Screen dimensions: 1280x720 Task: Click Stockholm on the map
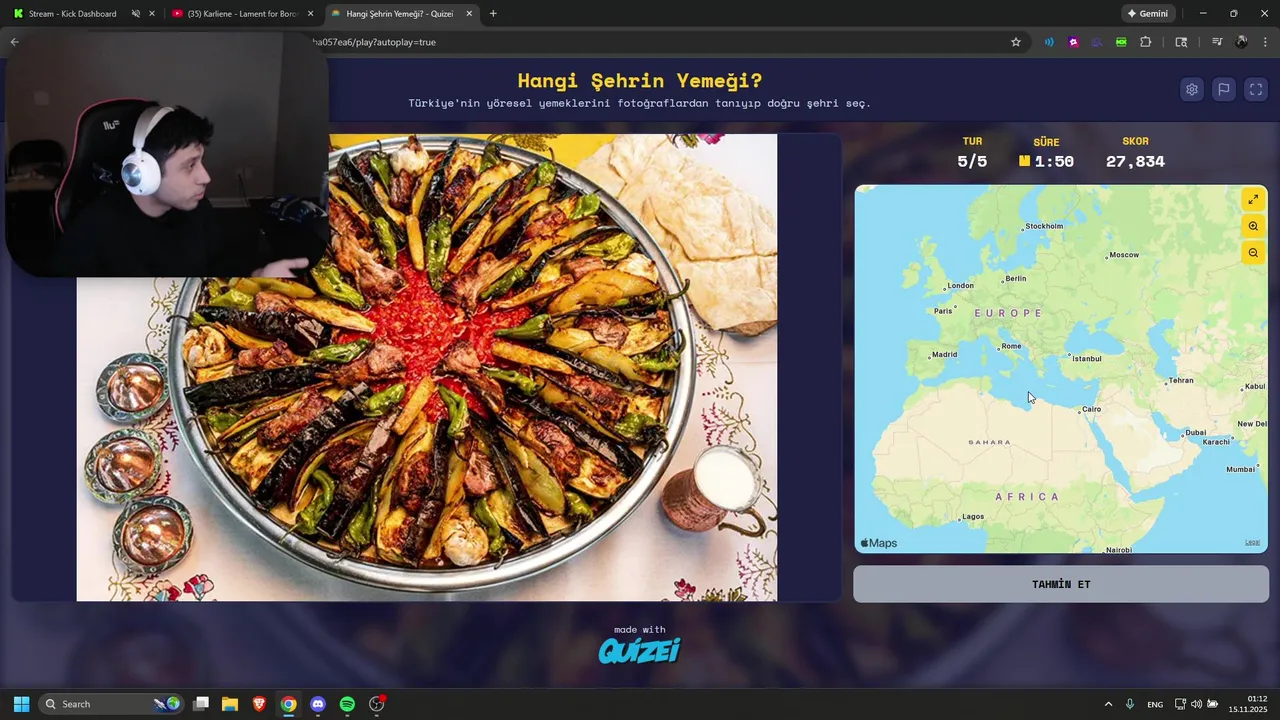point(1042,226)
